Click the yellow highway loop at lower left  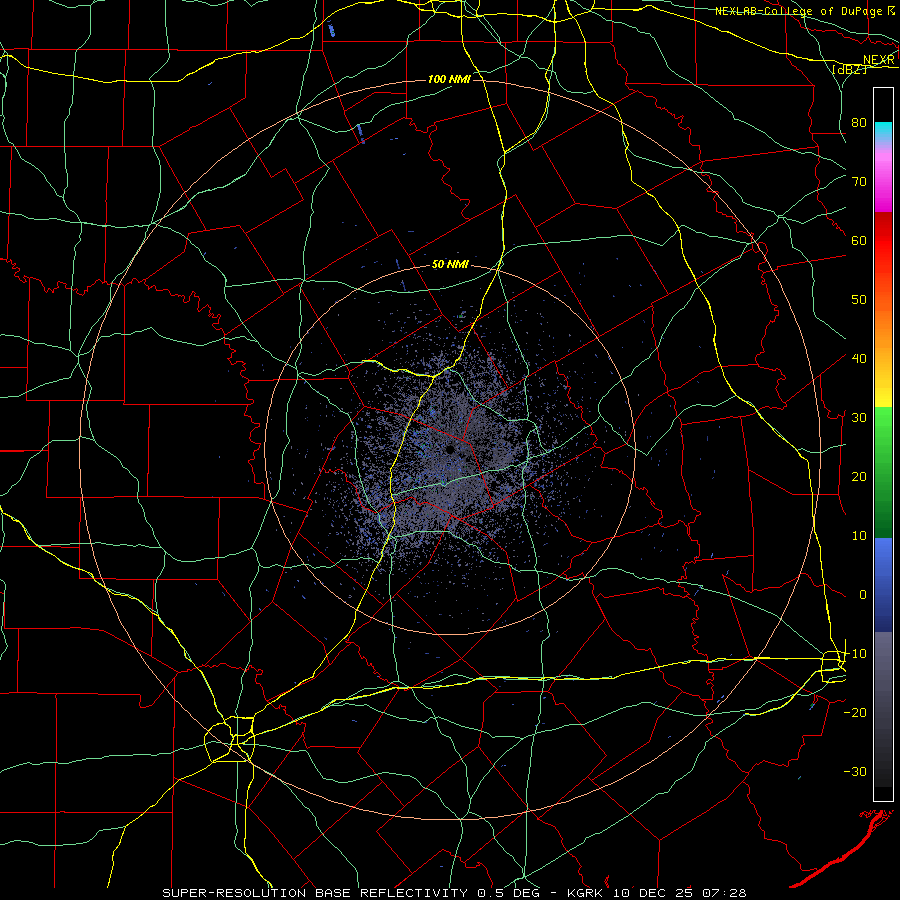click(x=231, y=739)
